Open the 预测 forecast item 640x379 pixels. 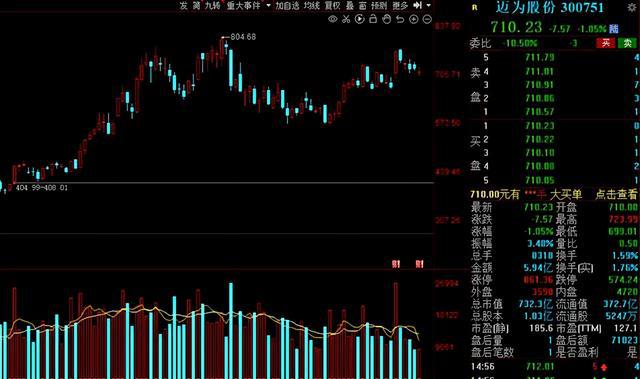[x=379, y=5]
